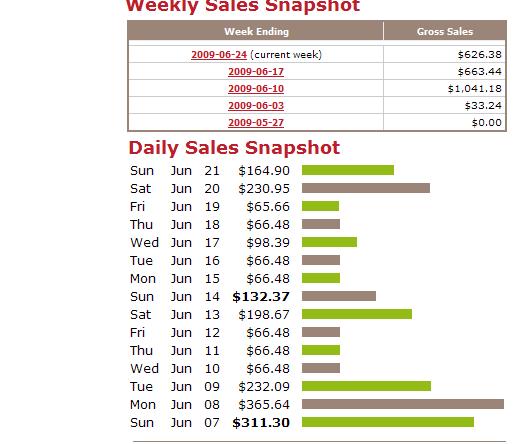This screenshot has width=523, height=444.
Task: Click the brown bar for Sat Jun 20
Action: 366,188
